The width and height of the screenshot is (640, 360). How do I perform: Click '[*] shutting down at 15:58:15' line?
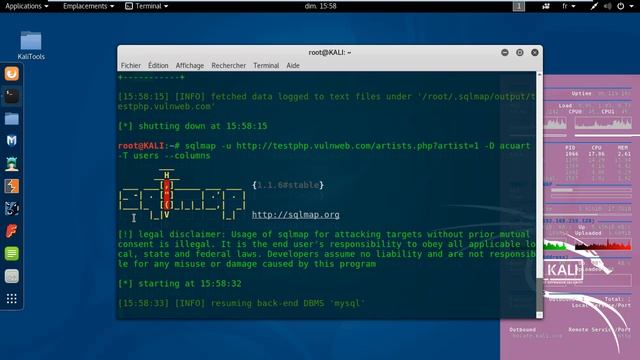(x=193, y=126)
